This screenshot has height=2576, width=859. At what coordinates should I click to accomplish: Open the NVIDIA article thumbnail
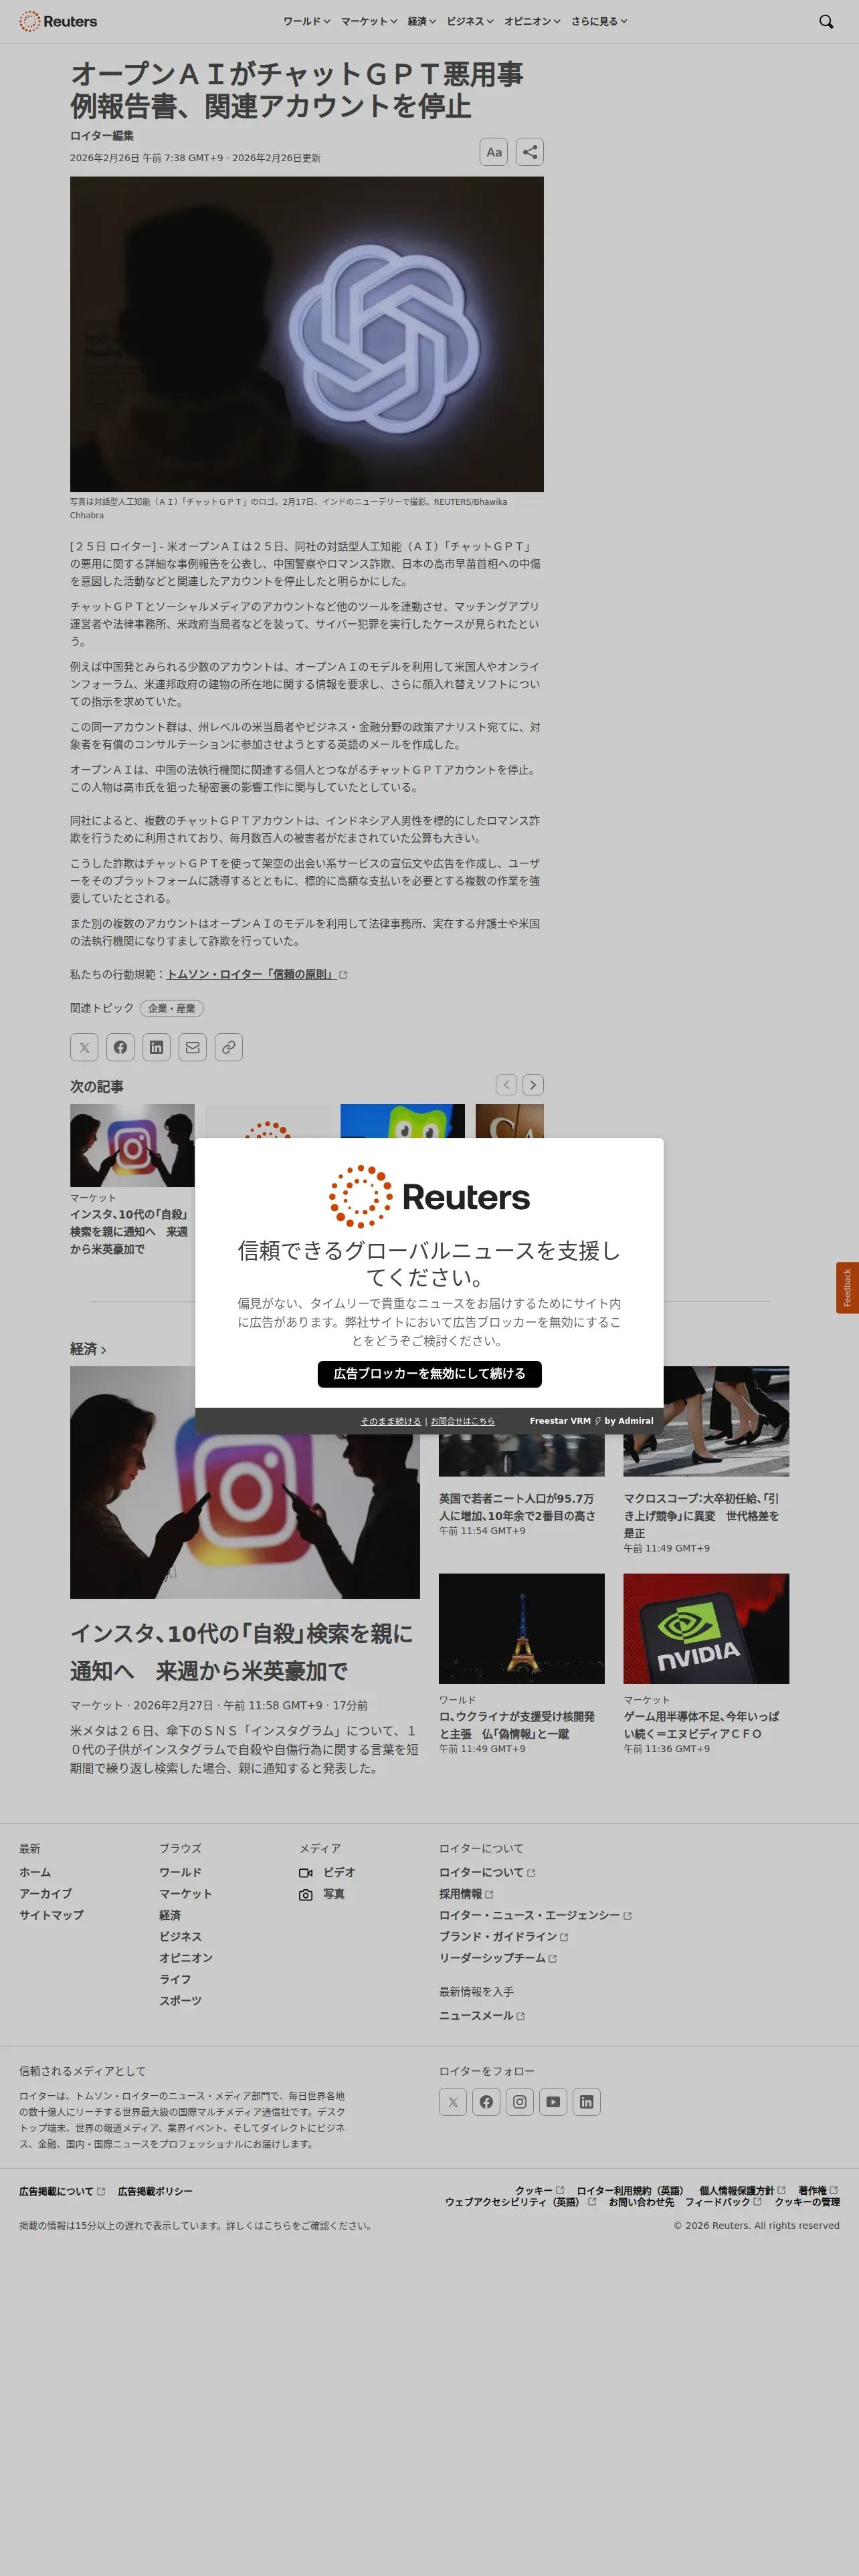[706, 1628]
